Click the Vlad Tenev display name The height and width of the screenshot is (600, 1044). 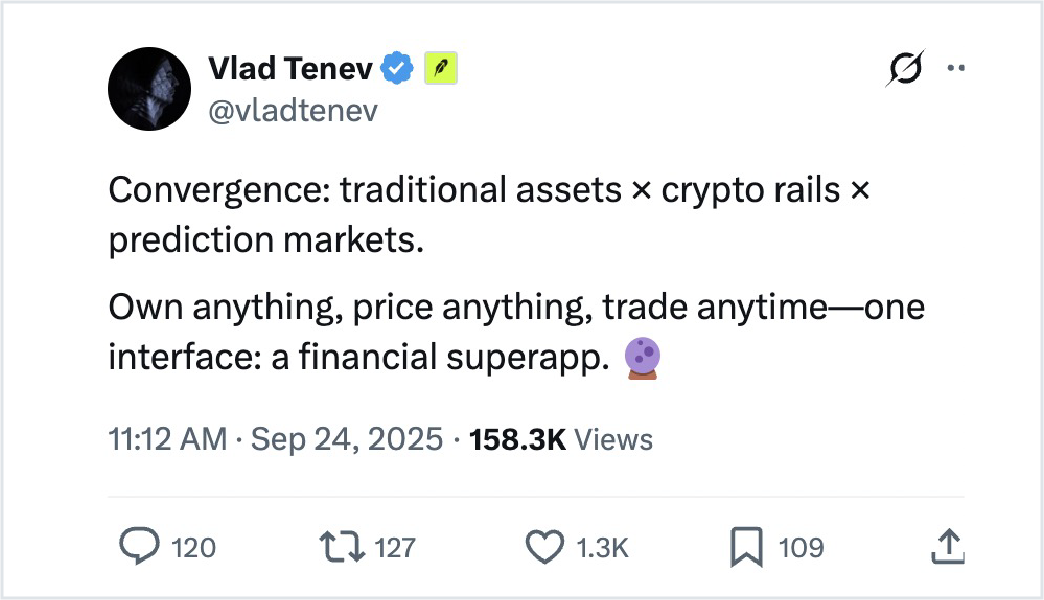tap(291, 69)
